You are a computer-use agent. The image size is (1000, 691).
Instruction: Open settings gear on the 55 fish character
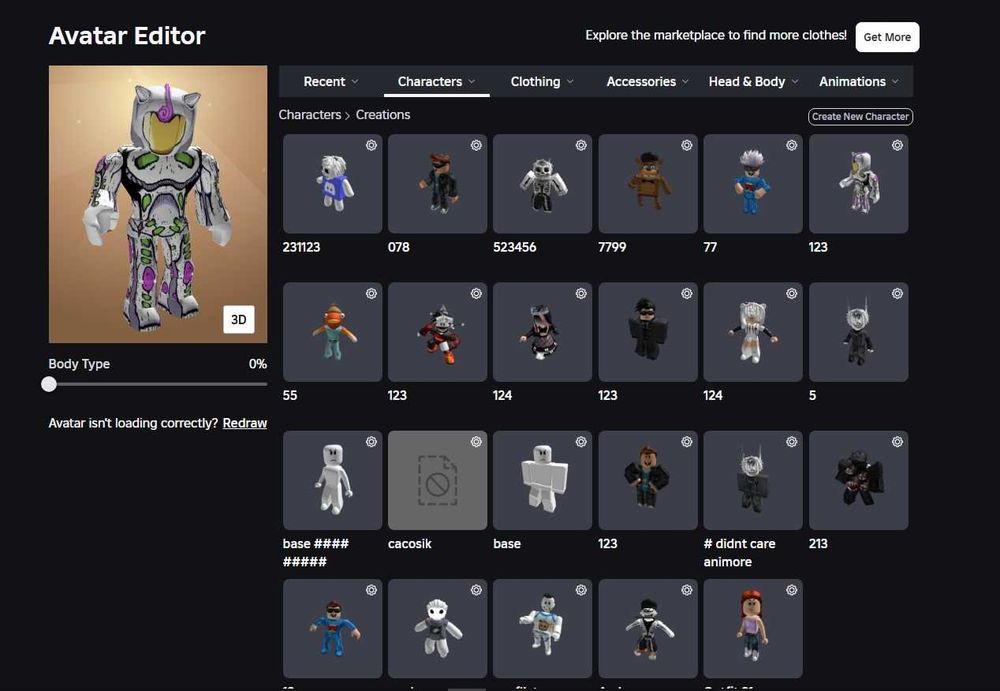371,293
